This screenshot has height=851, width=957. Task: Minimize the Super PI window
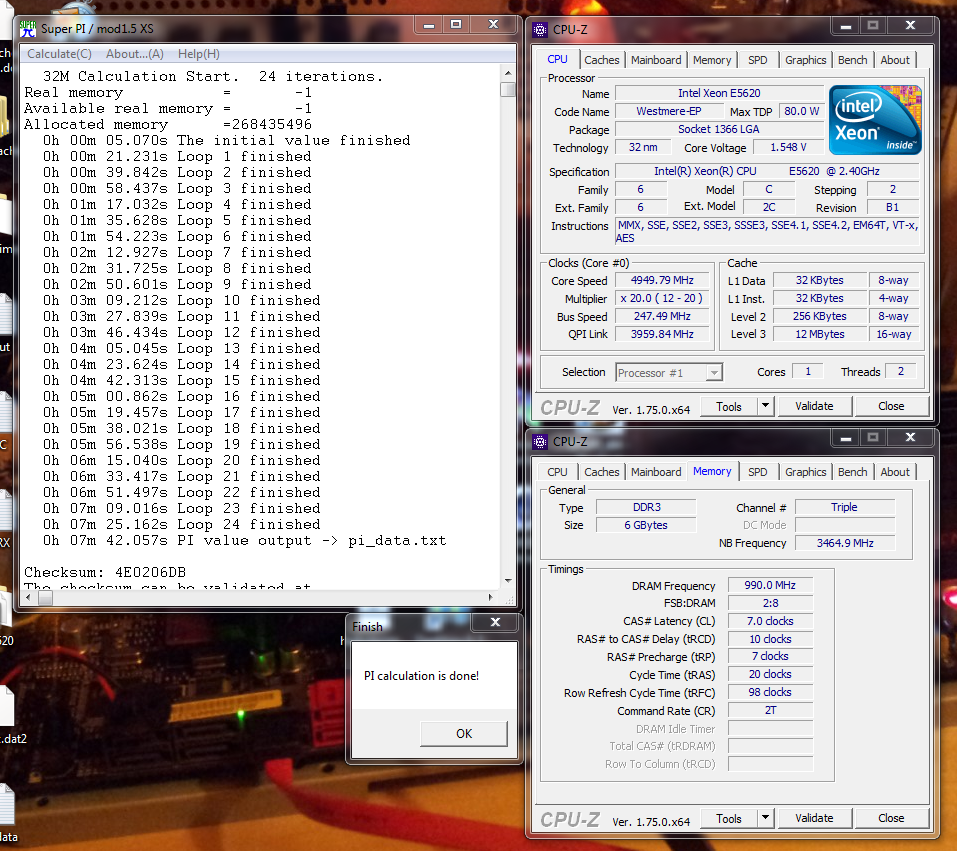pos(429,25)
